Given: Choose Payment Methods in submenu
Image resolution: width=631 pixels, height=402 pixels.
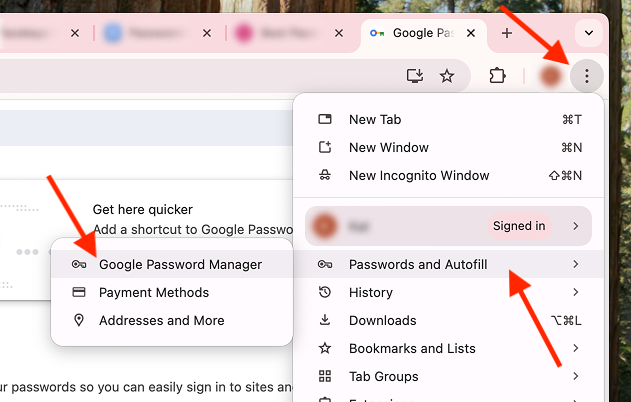Looking at the screenshot, I should (x=172, y=293).
